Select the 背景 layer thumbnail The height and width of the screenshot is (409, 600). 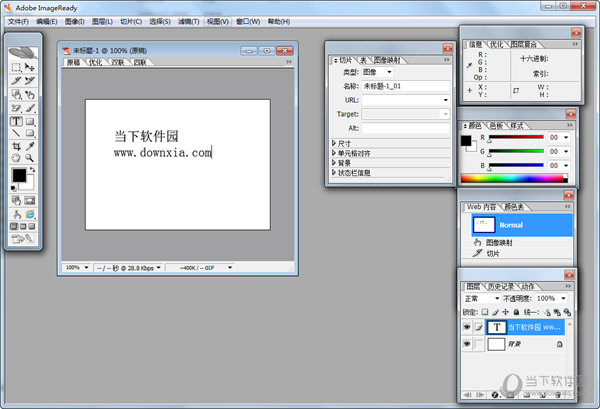click(496, 344)
